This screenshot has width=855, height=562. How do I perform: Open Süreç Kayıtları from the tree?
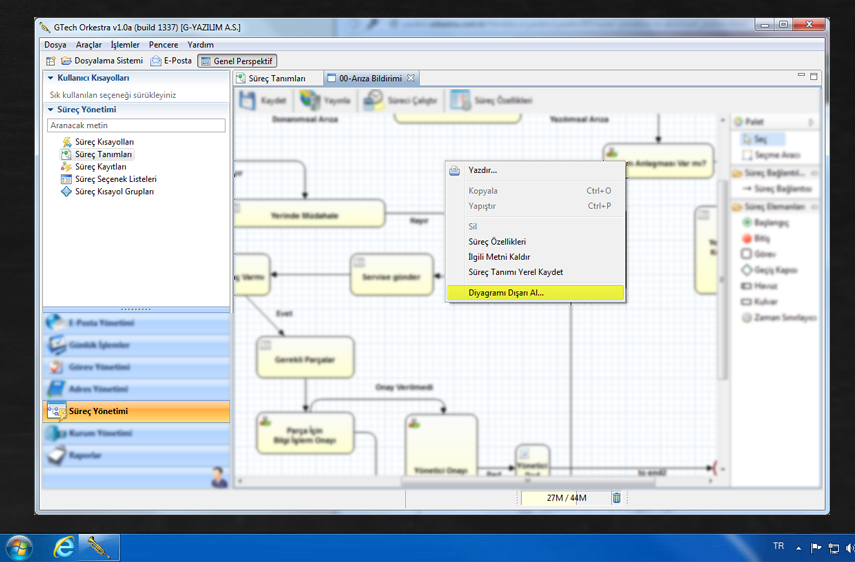(100, 167)
